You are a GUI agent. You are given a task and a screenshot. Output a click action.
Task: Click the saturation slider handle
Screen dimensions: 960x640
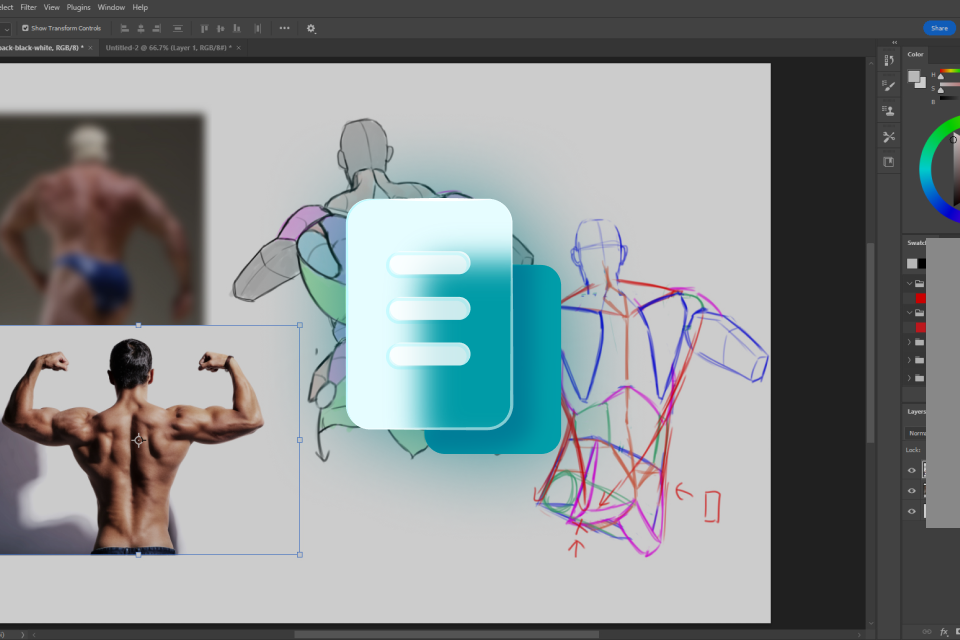pos(941,90)
